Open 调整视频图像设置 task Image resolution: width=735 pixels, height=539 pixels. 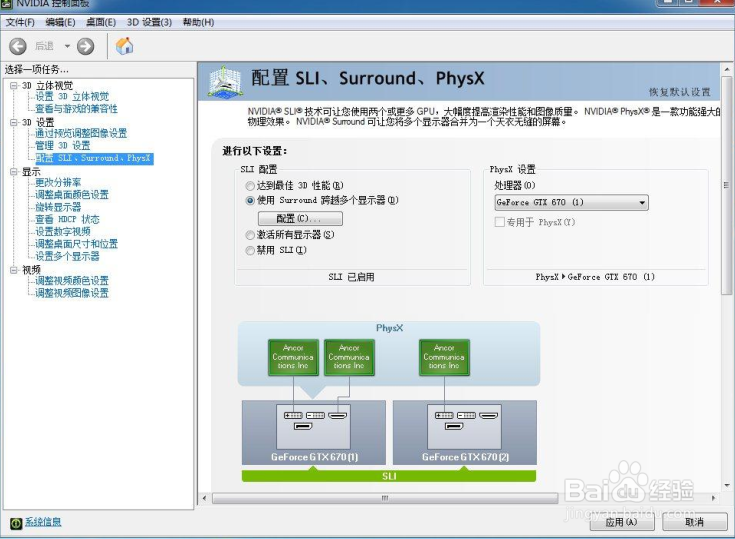point(72,293)
